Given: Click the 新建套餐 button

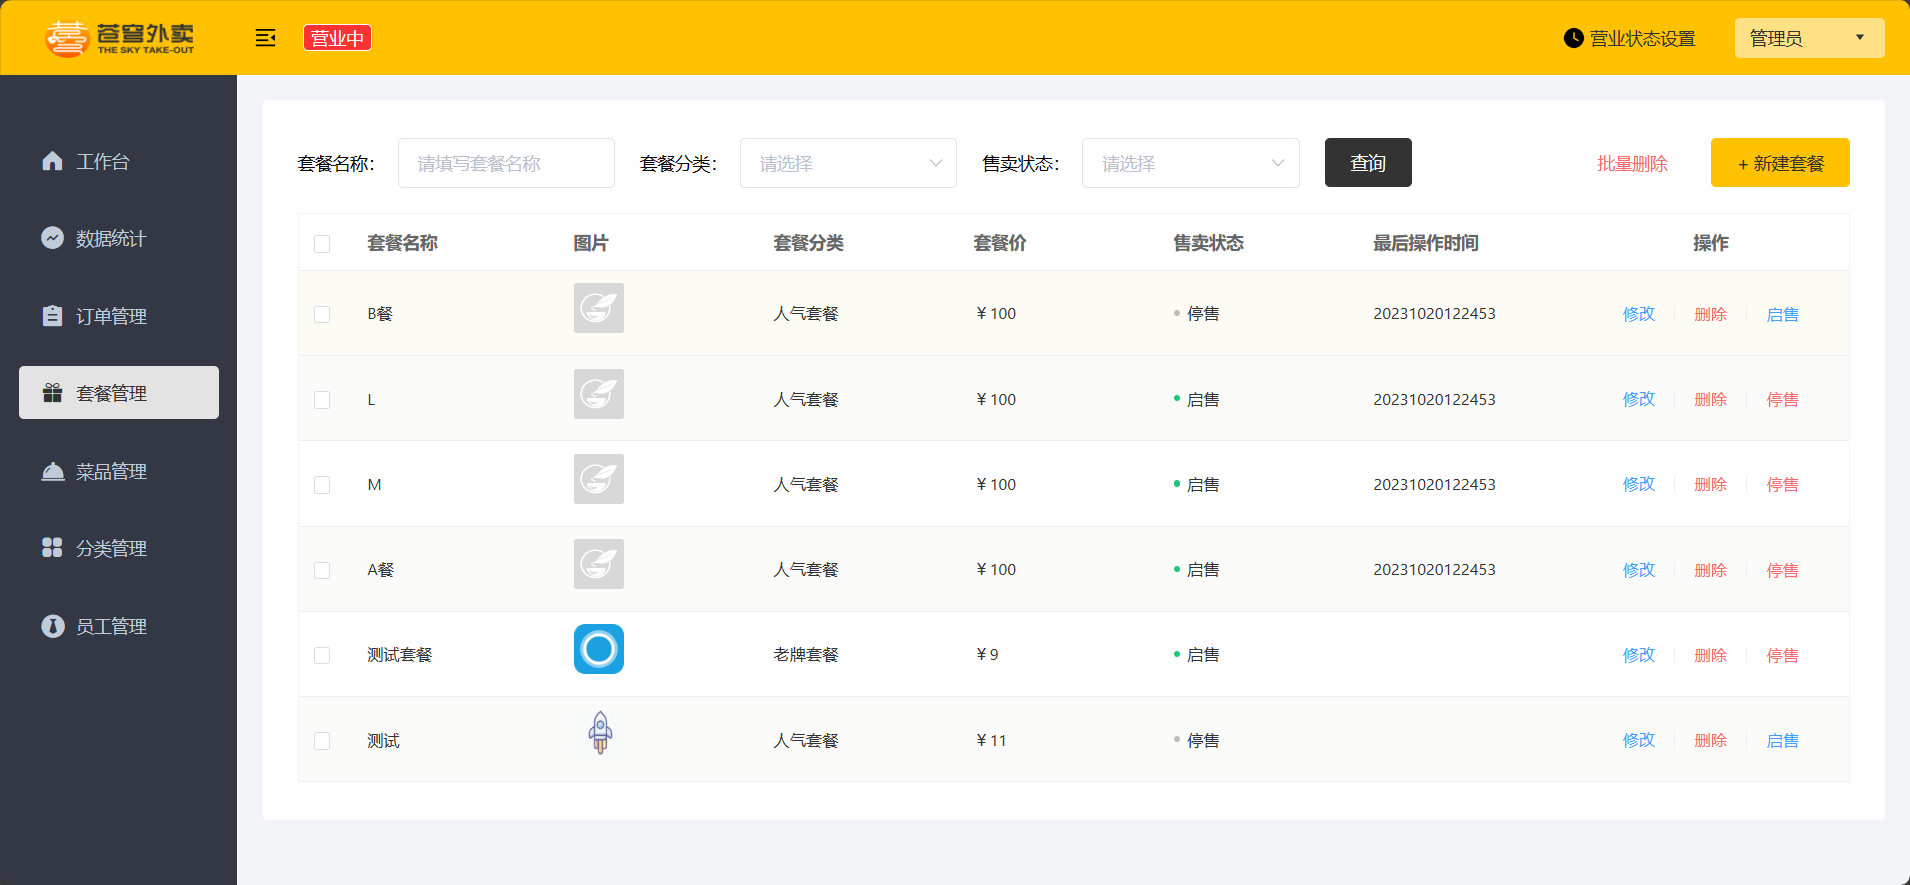Looking at the screenshot, I should [x=1779, y=163].
